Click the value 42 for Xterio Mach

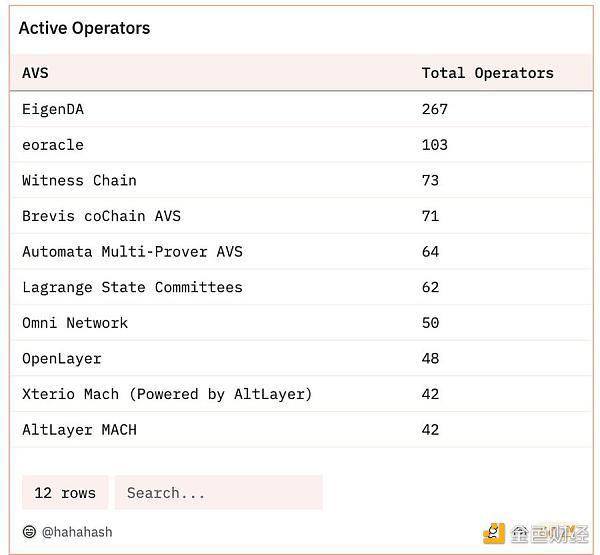(x=430, y=394)
